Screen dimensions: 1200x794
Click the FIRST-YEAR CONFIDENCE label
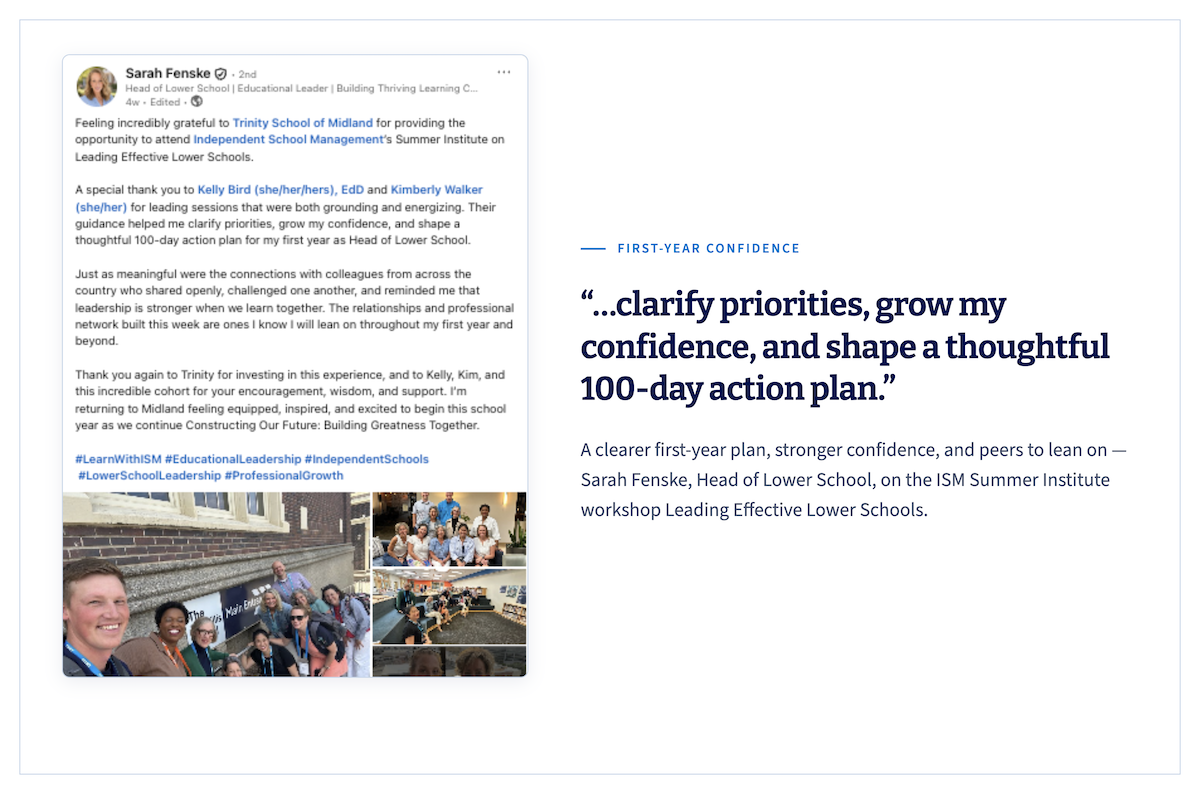pyautogui.click(x=708, y=248)
